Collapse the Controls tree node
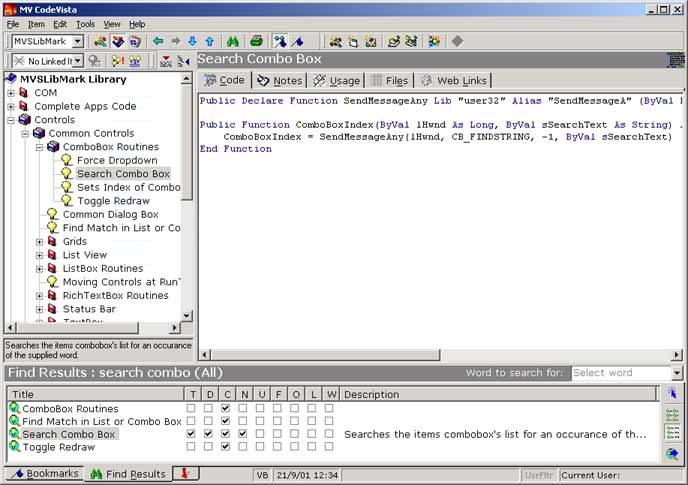688x485 pixels. click(x=11, y=120)
